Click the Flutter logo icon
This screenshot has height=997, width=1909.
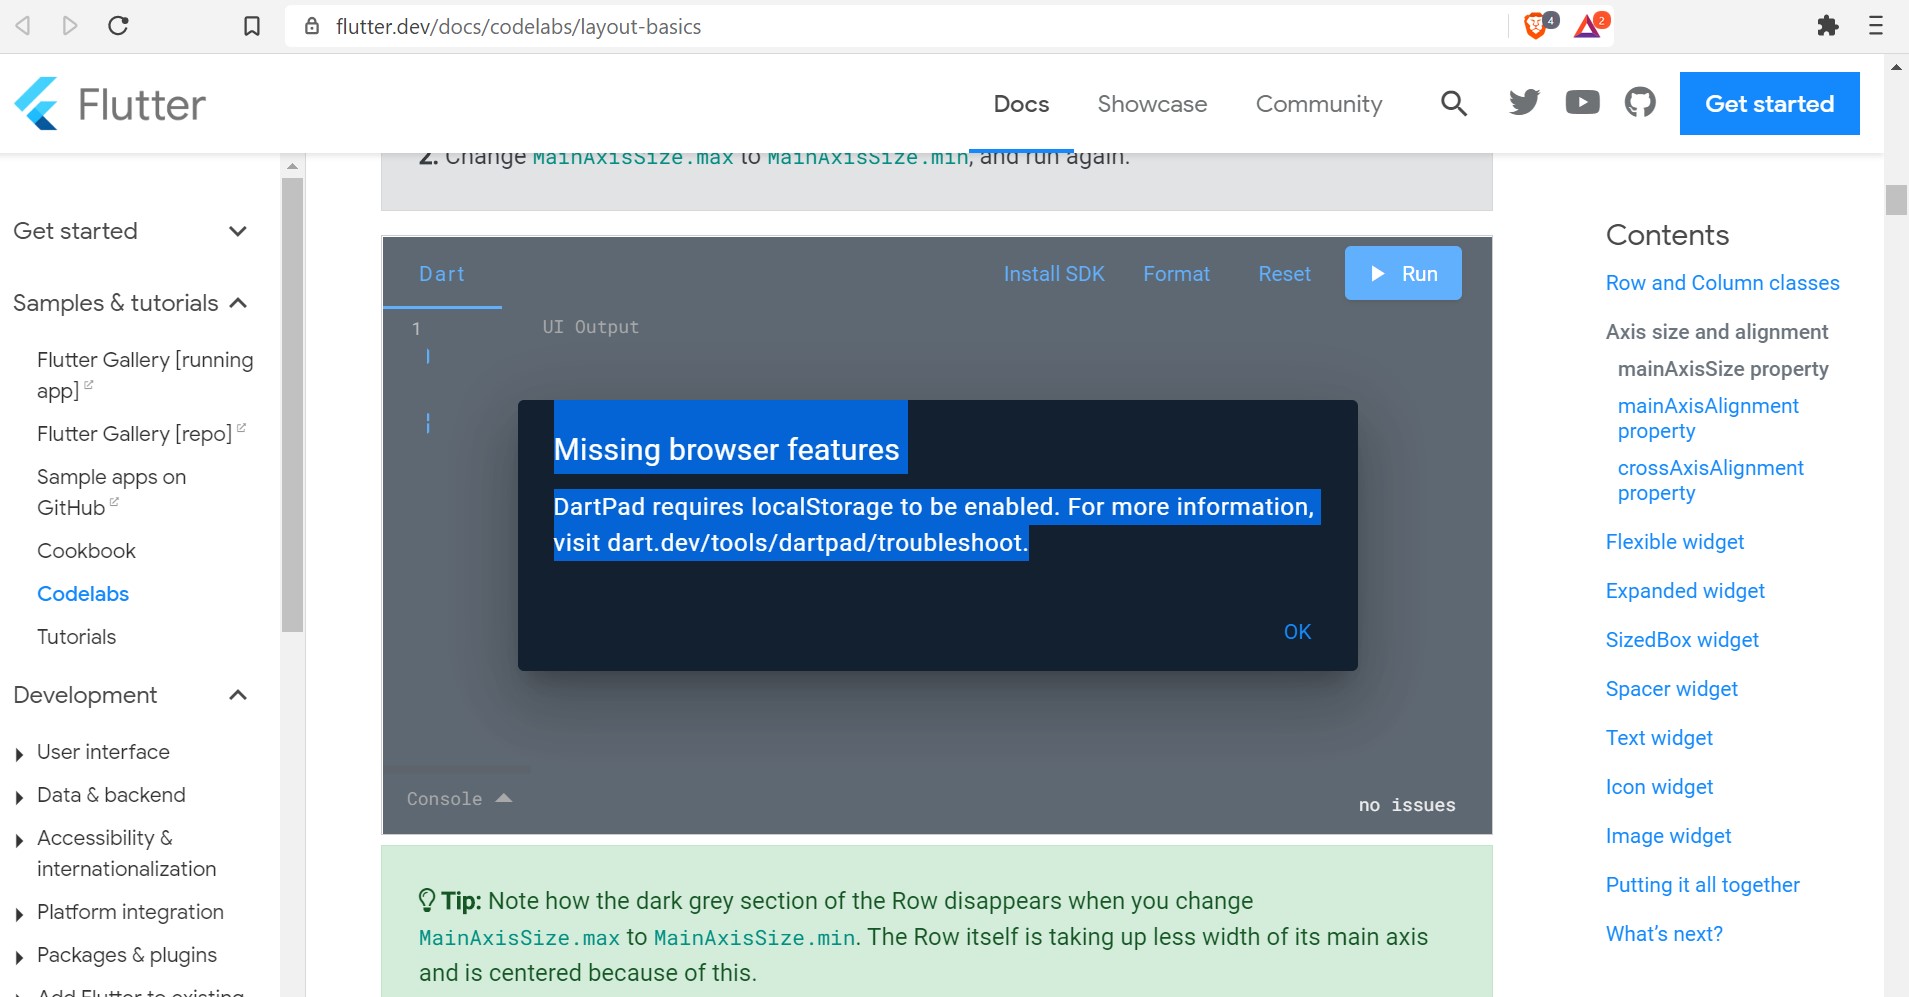tap(37, 104)
